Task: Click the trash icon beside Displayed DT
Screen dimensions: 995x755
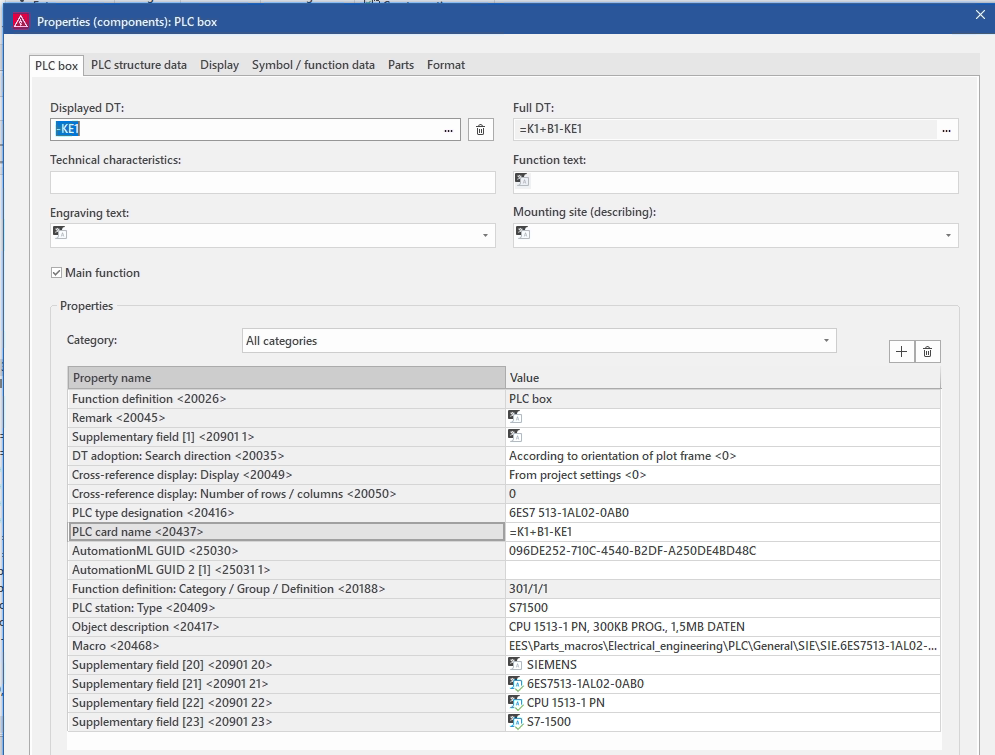Action: pyautogui.click(x=480, y=130)
